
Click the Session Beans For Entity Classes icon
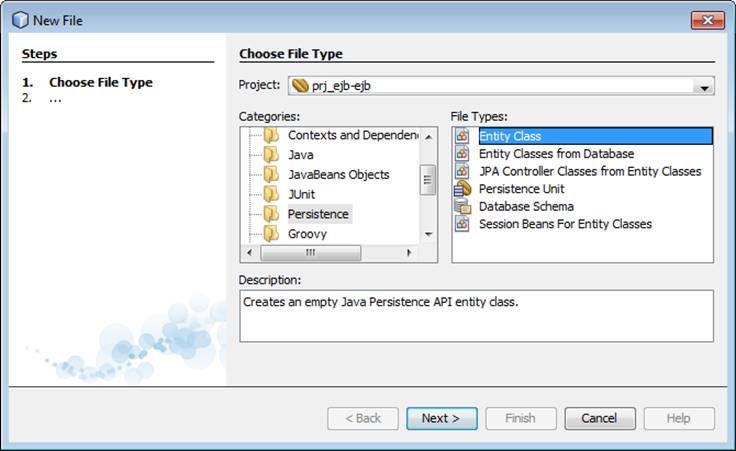point(462,224)
